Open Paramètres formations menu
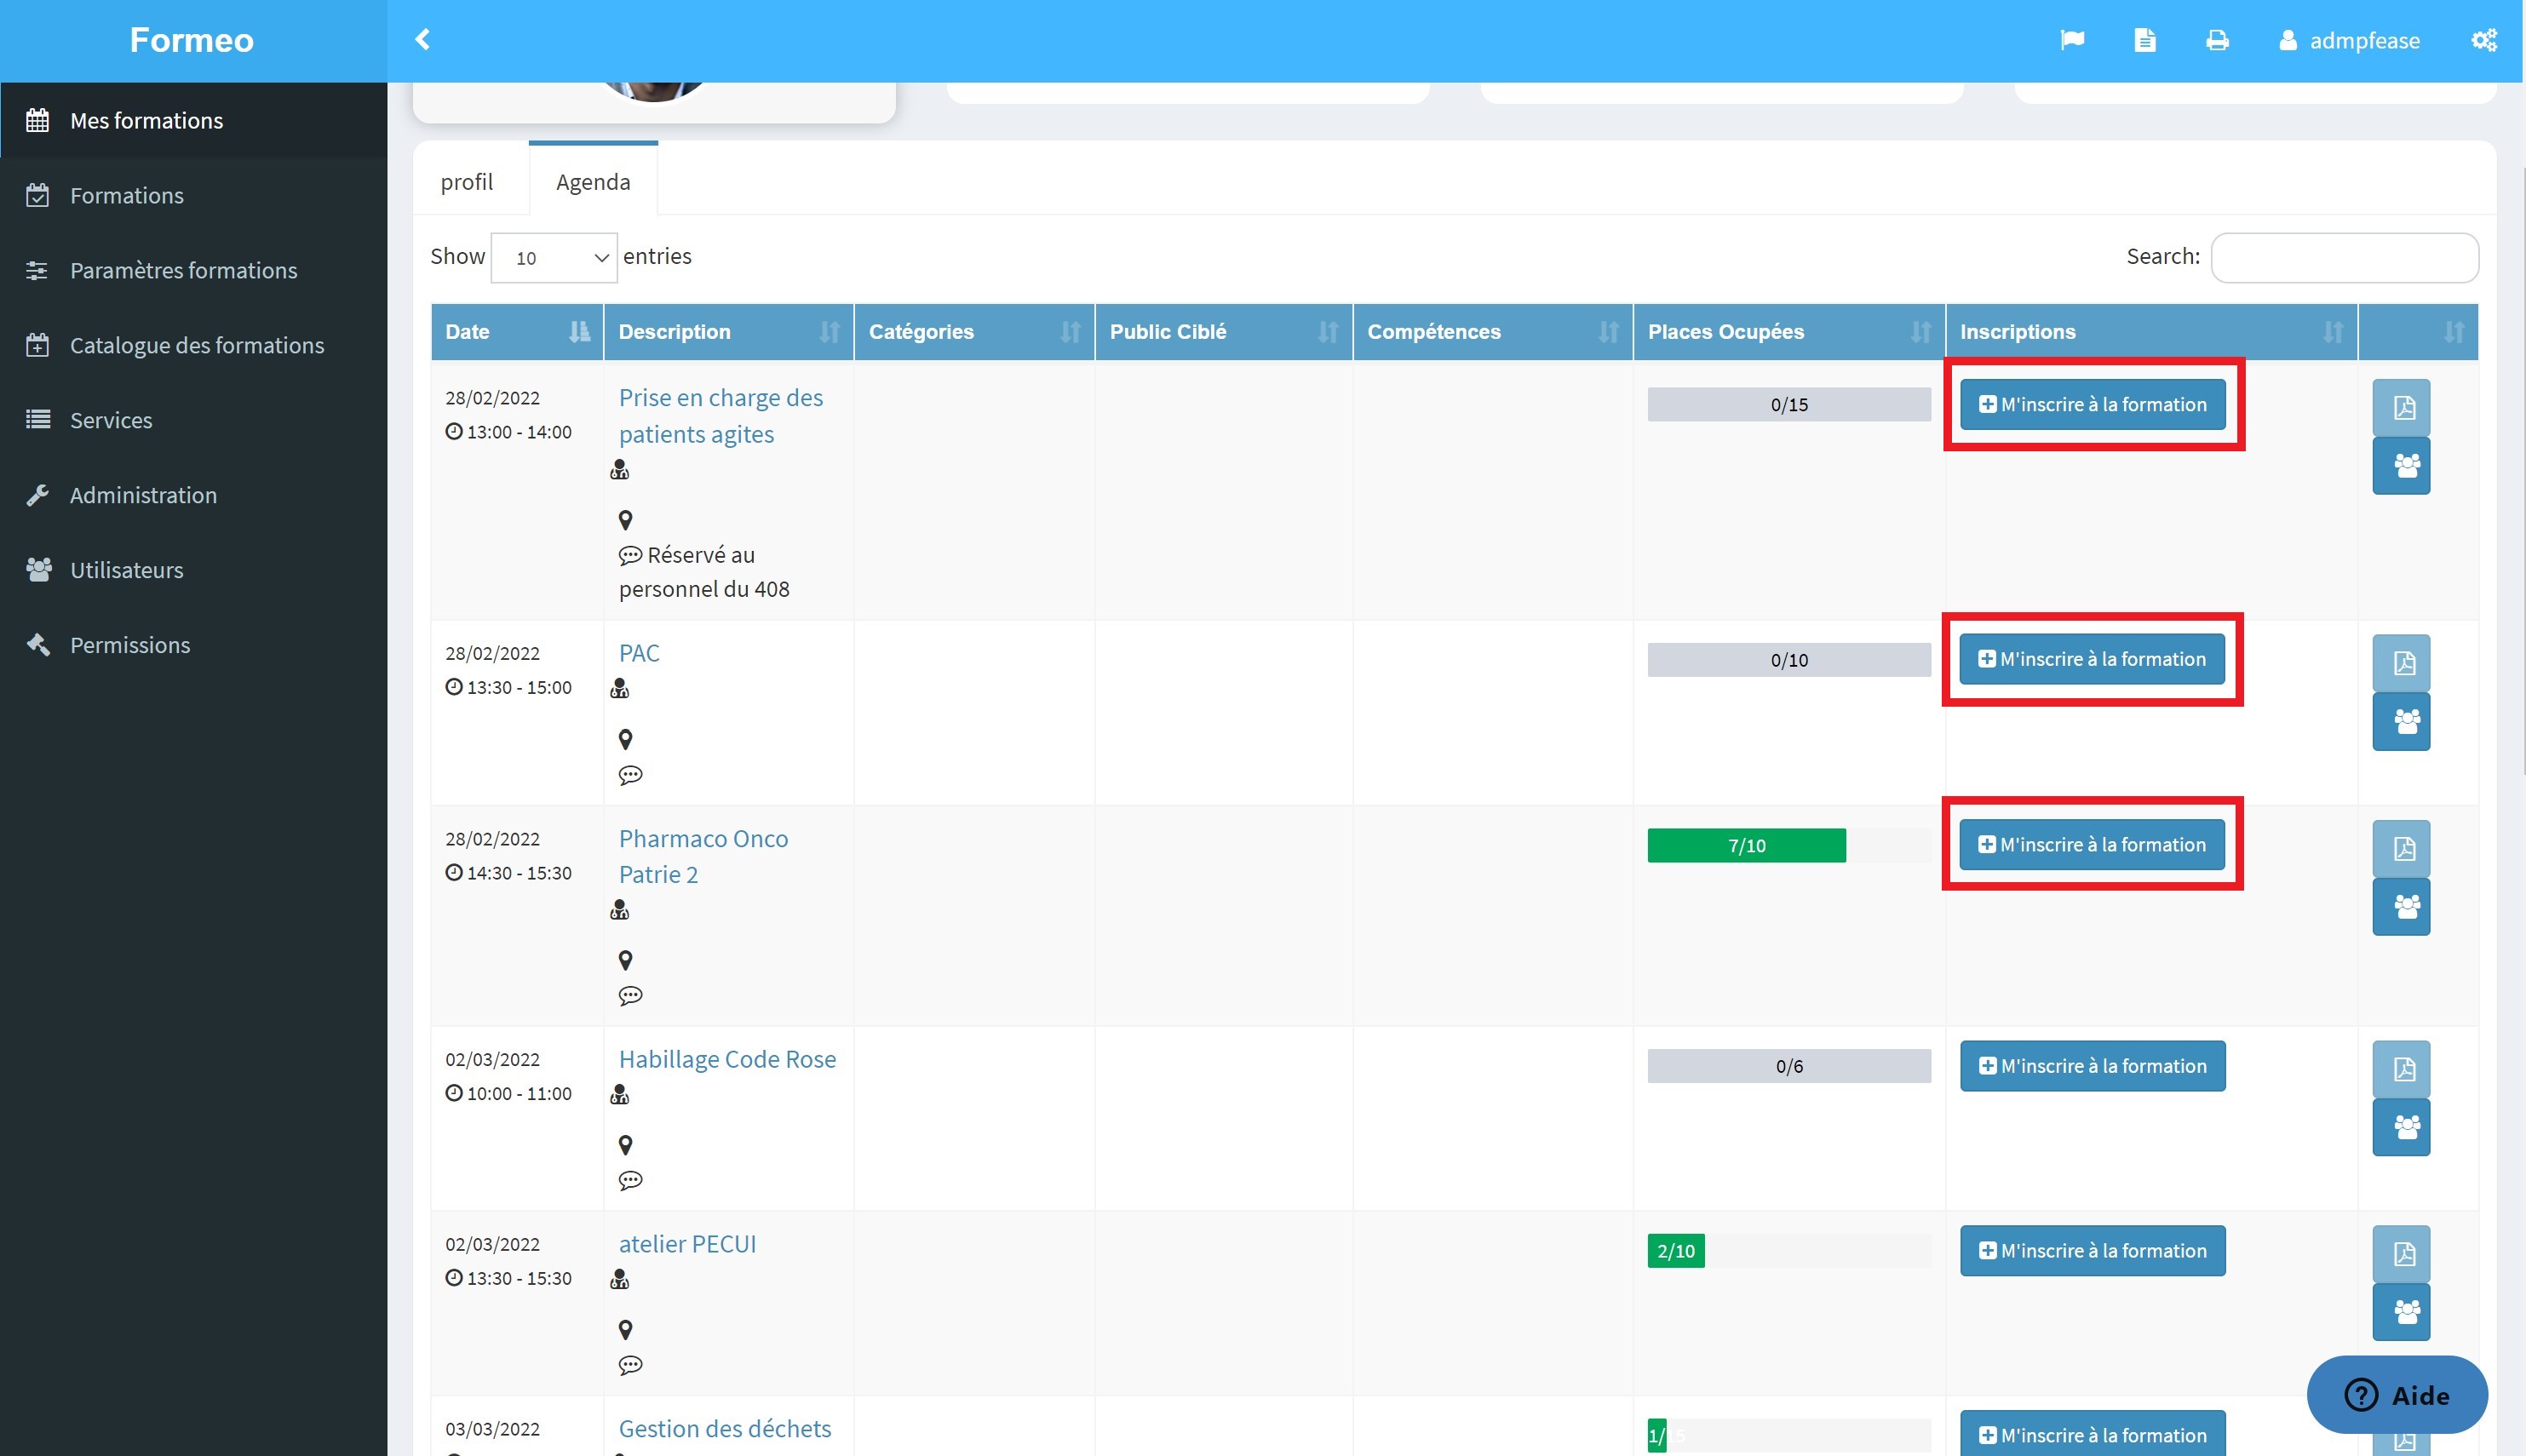The width and height of the screenshot is (2526, 1456). (193, 270)
